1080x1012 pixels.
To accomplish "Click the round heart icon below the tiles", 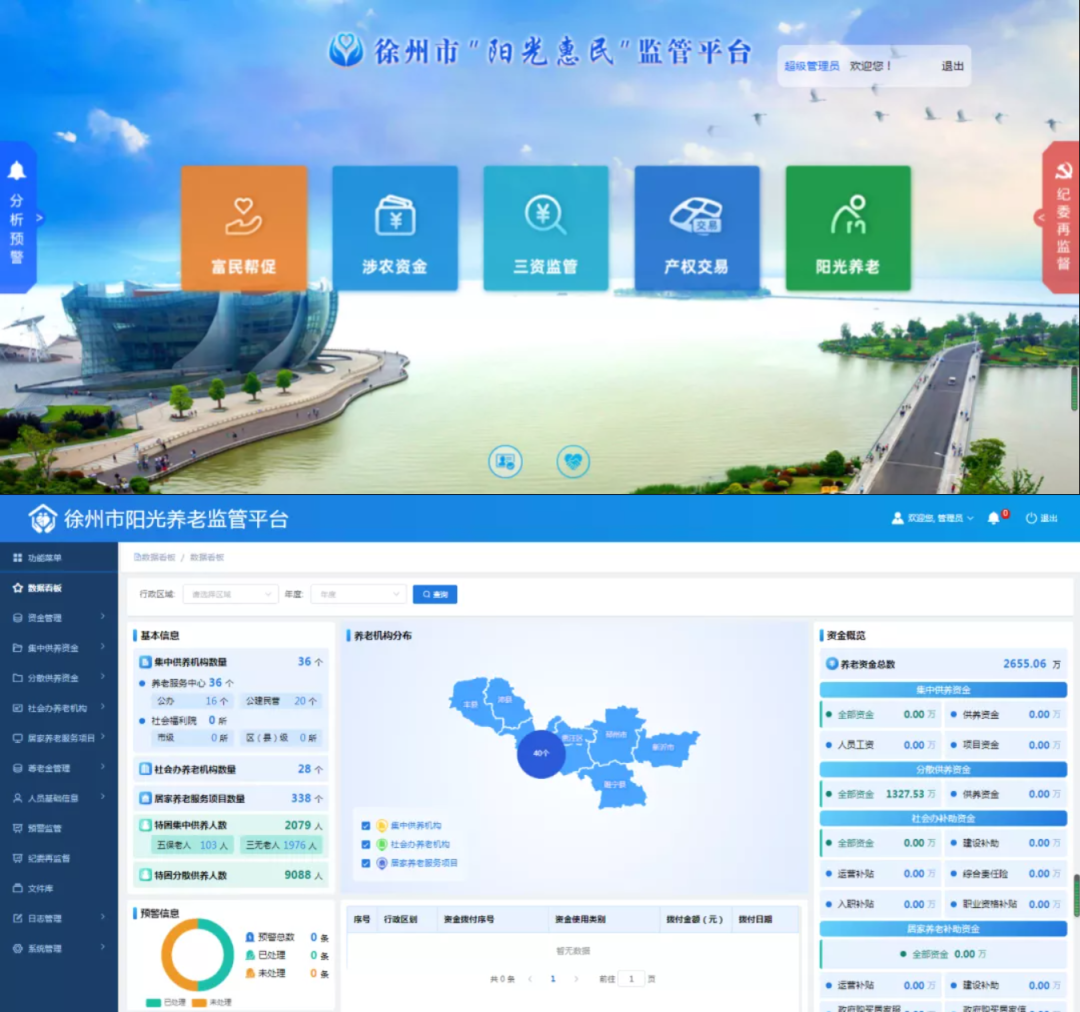I will pos(573,461).
